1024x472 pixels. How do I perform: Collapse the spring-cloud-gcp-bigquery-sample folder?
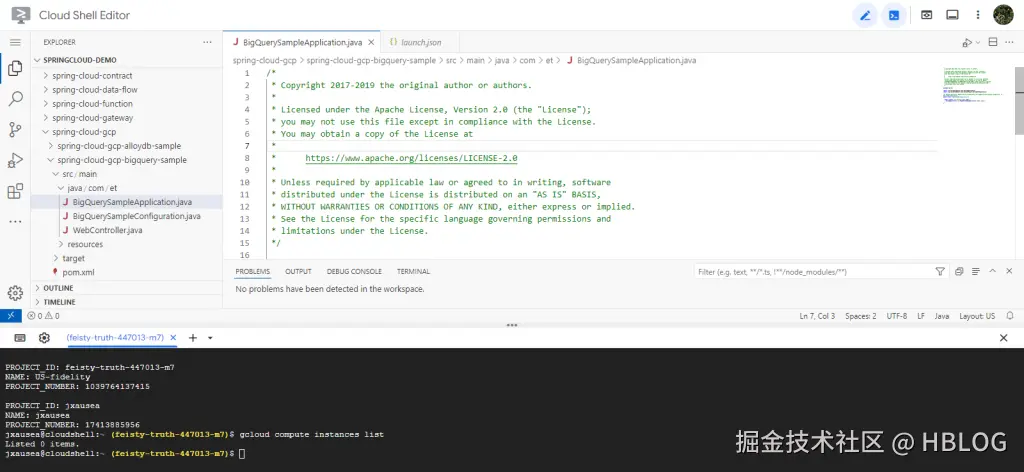point(127,160)
